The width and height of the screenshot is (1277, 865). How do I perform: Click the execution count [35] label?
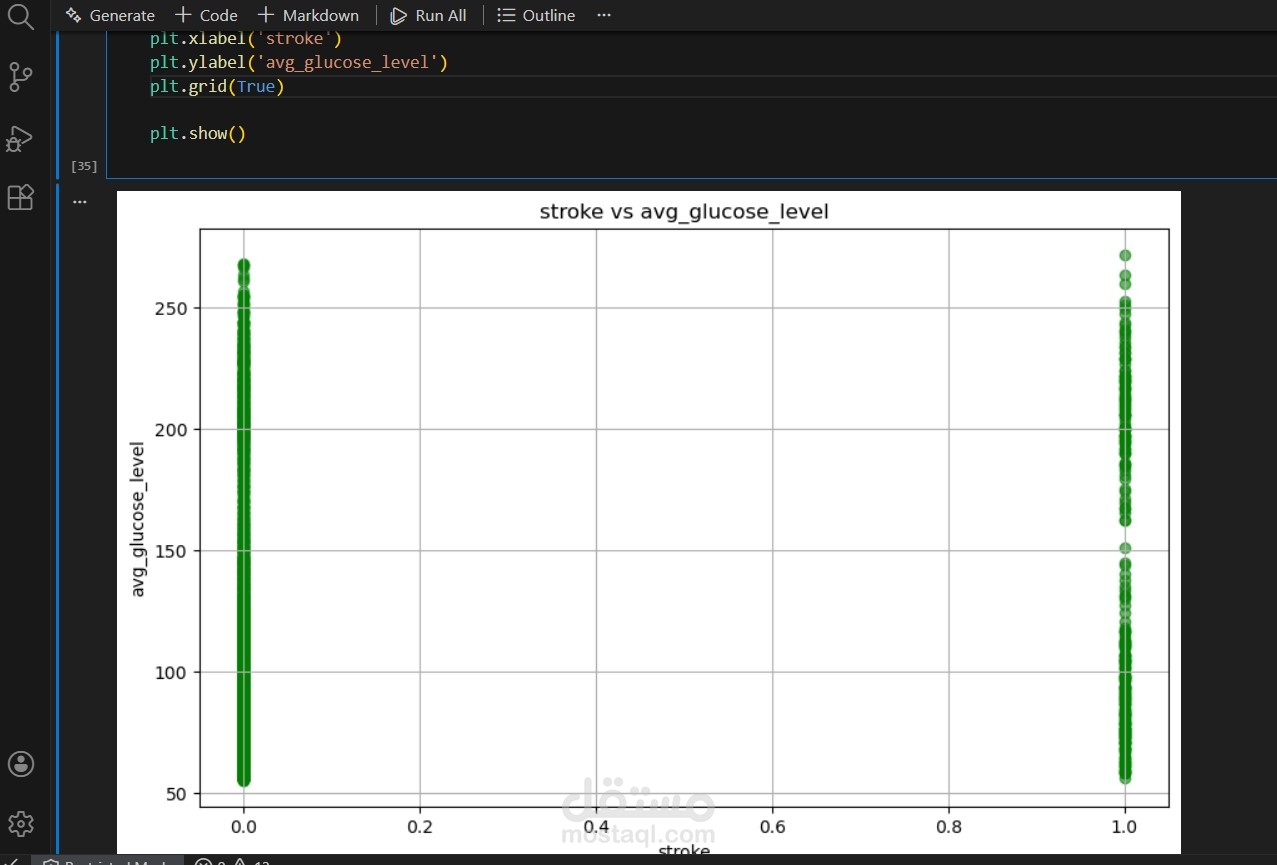tap(84, 166)
